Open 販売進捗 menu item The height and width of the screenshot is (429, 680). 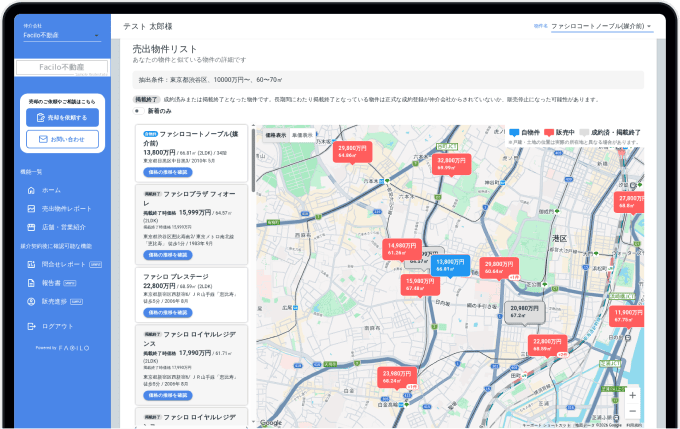[x=54, y=301]
